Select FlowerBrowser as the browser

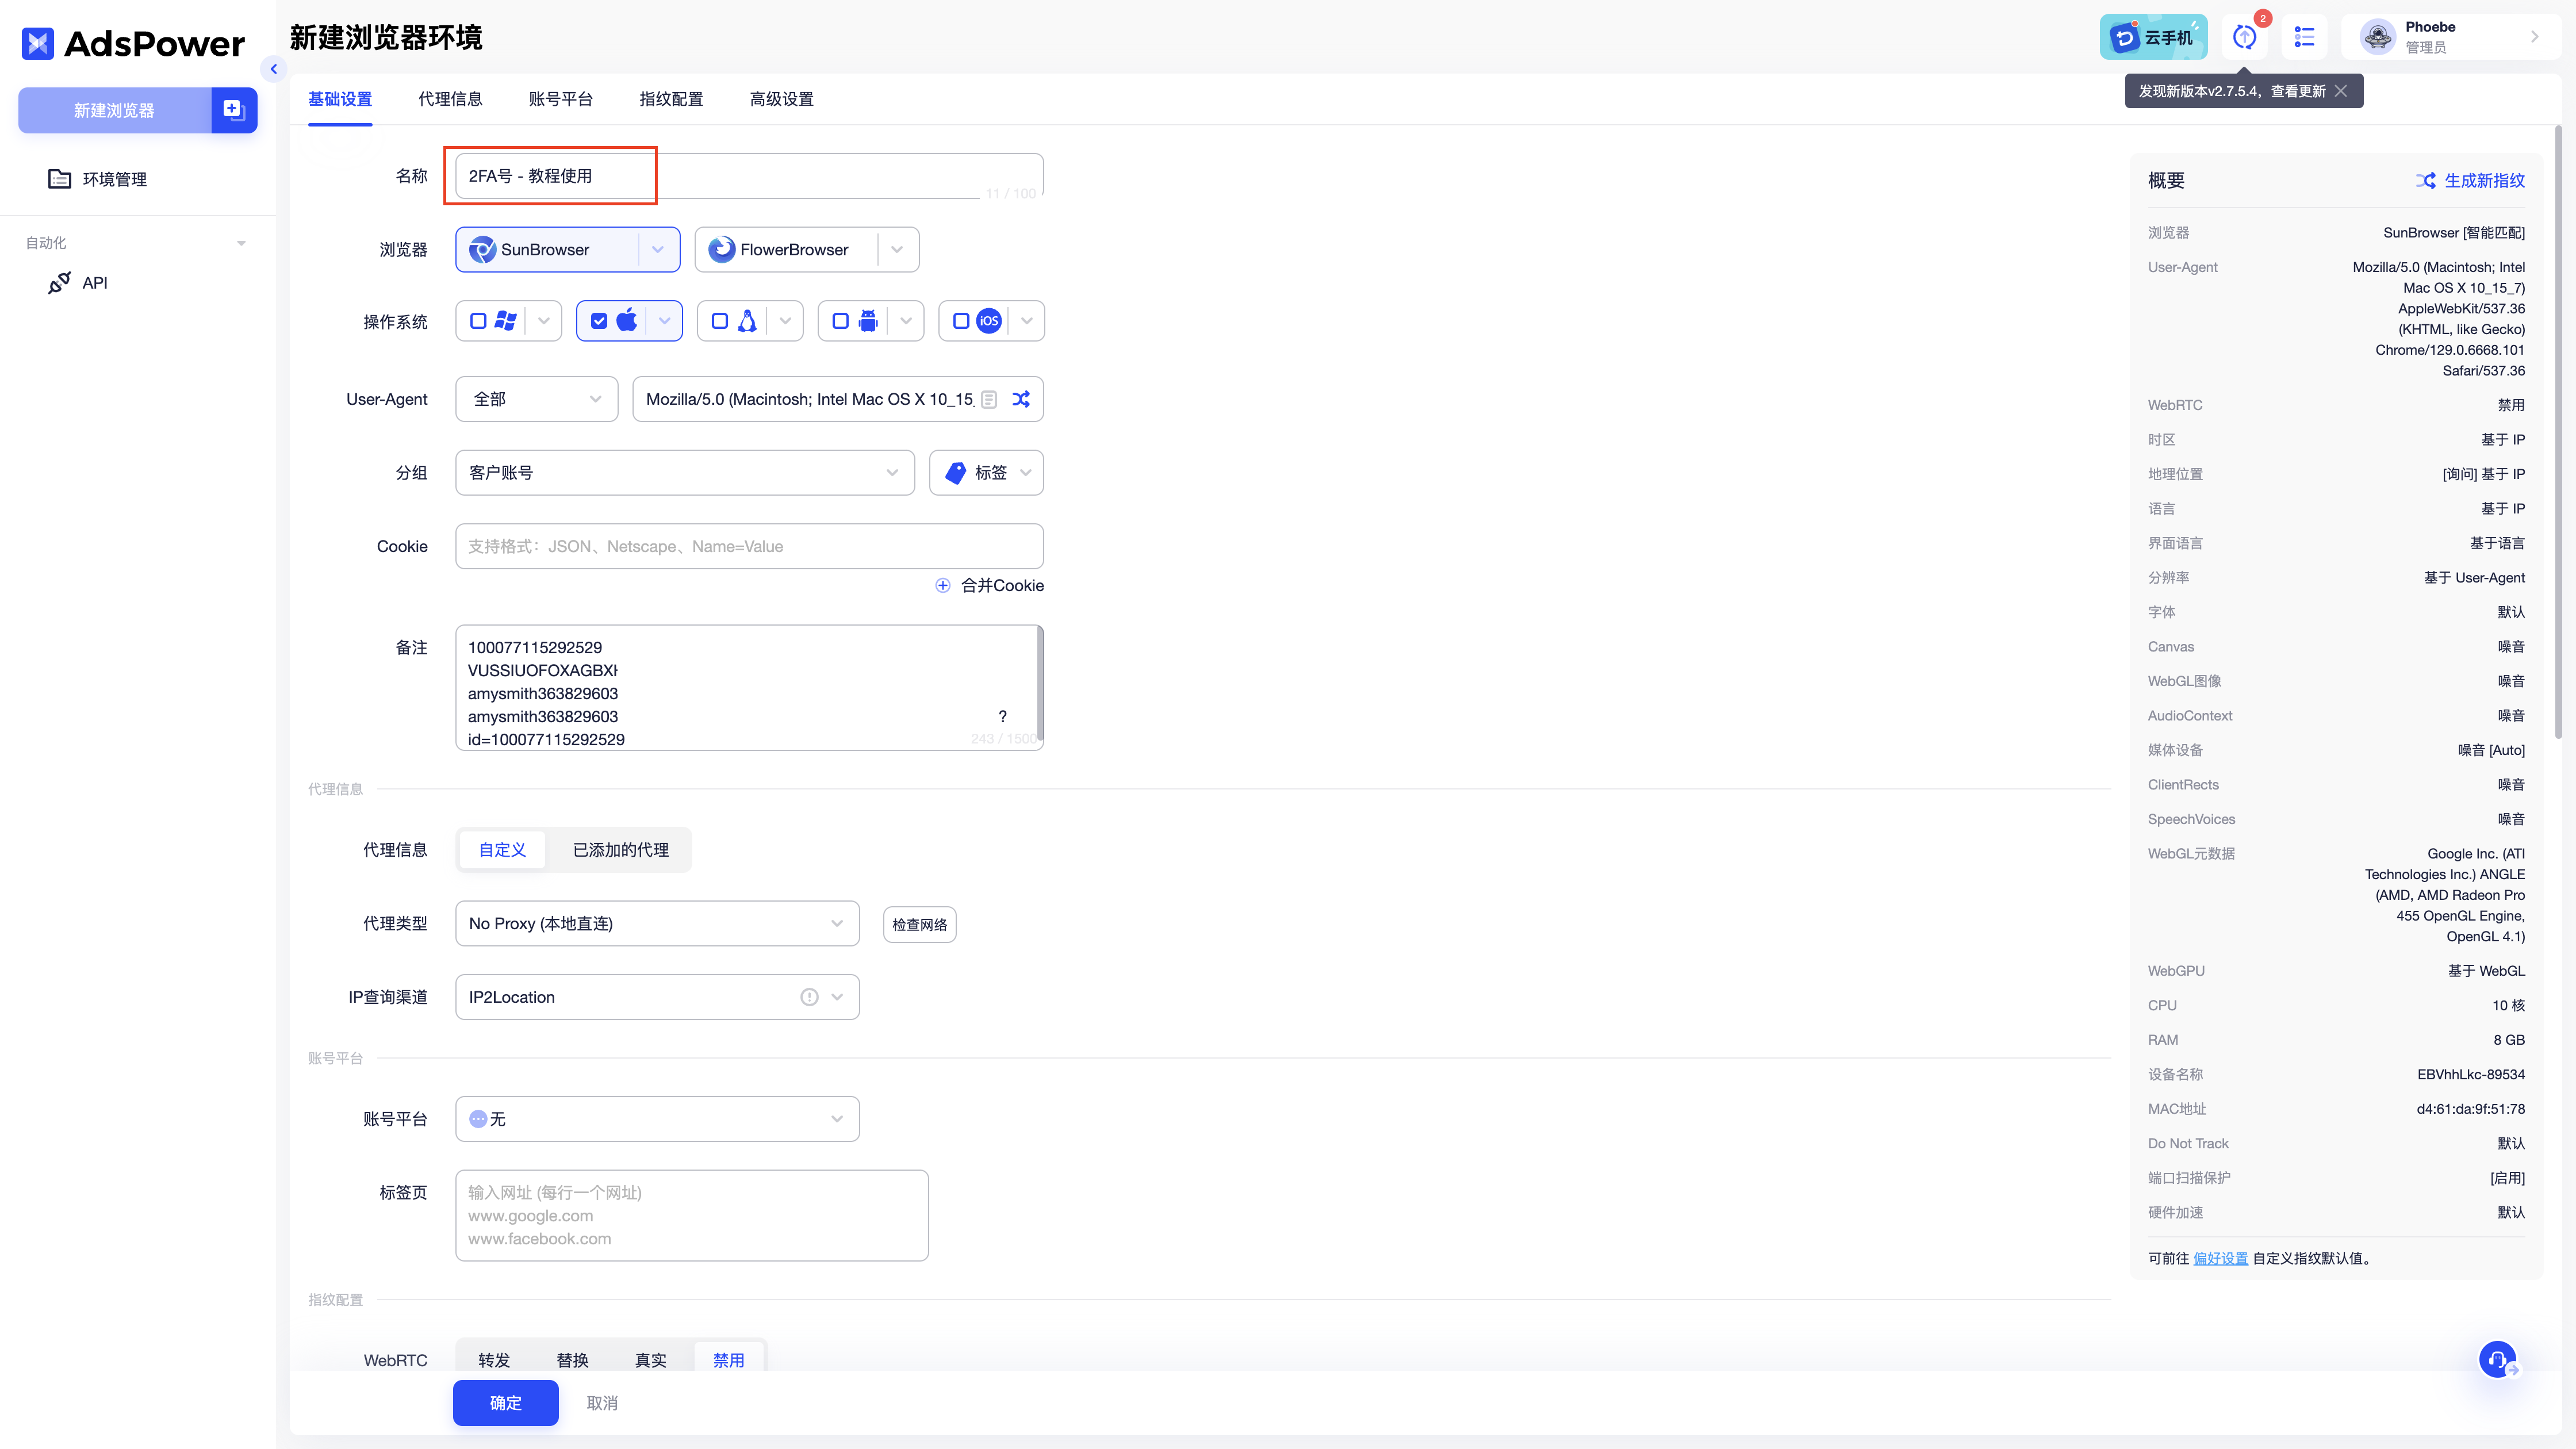pyautogui.click(x=786, y=250)
